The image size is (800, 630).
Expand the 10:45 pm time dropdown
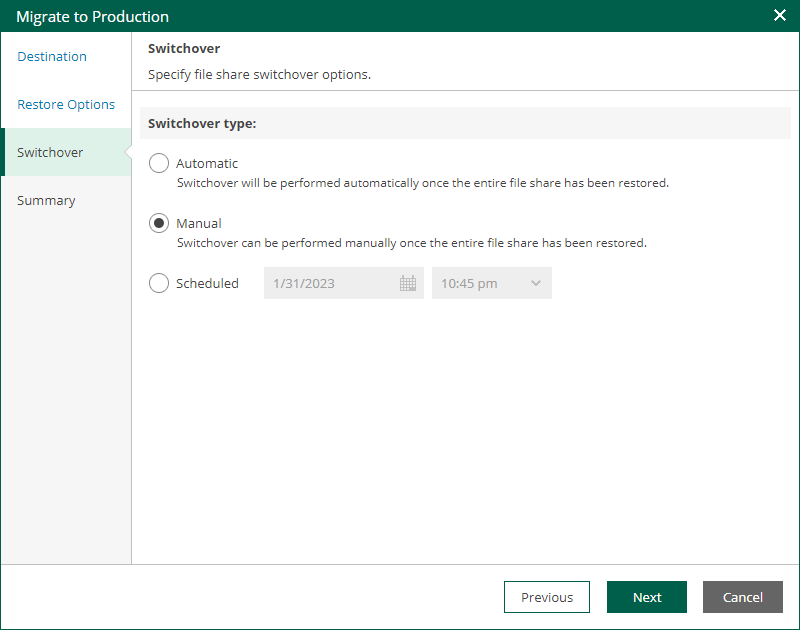[491, 283]
